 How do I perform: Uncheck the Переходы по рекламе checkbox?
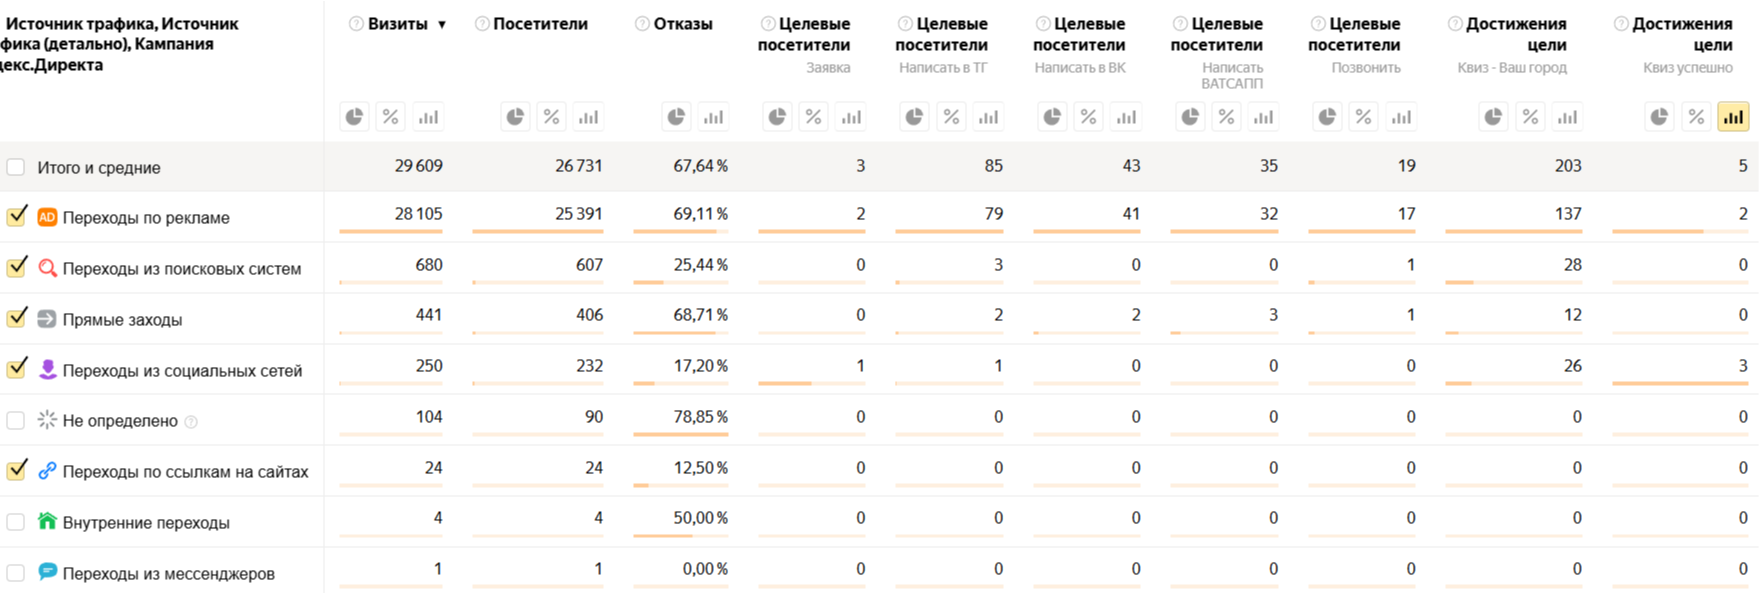pyautogui.click(x=16, y=216)
